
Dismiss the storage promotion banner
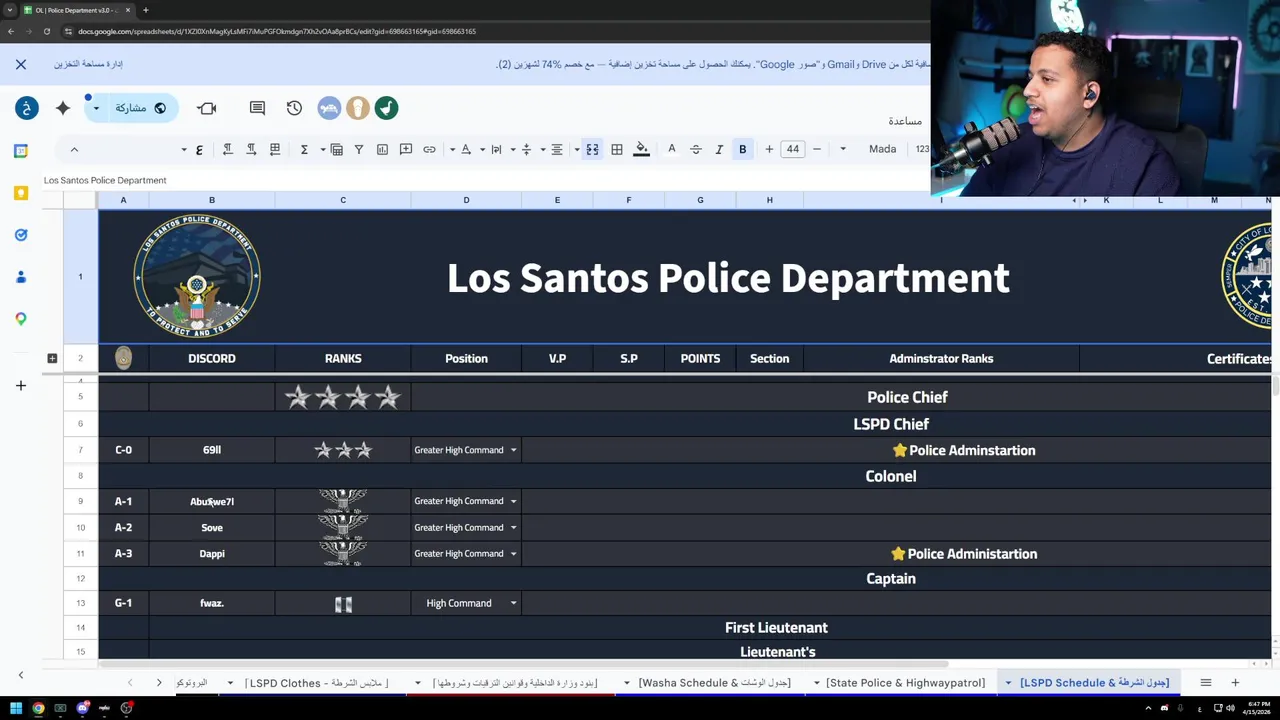coord(21,64)
